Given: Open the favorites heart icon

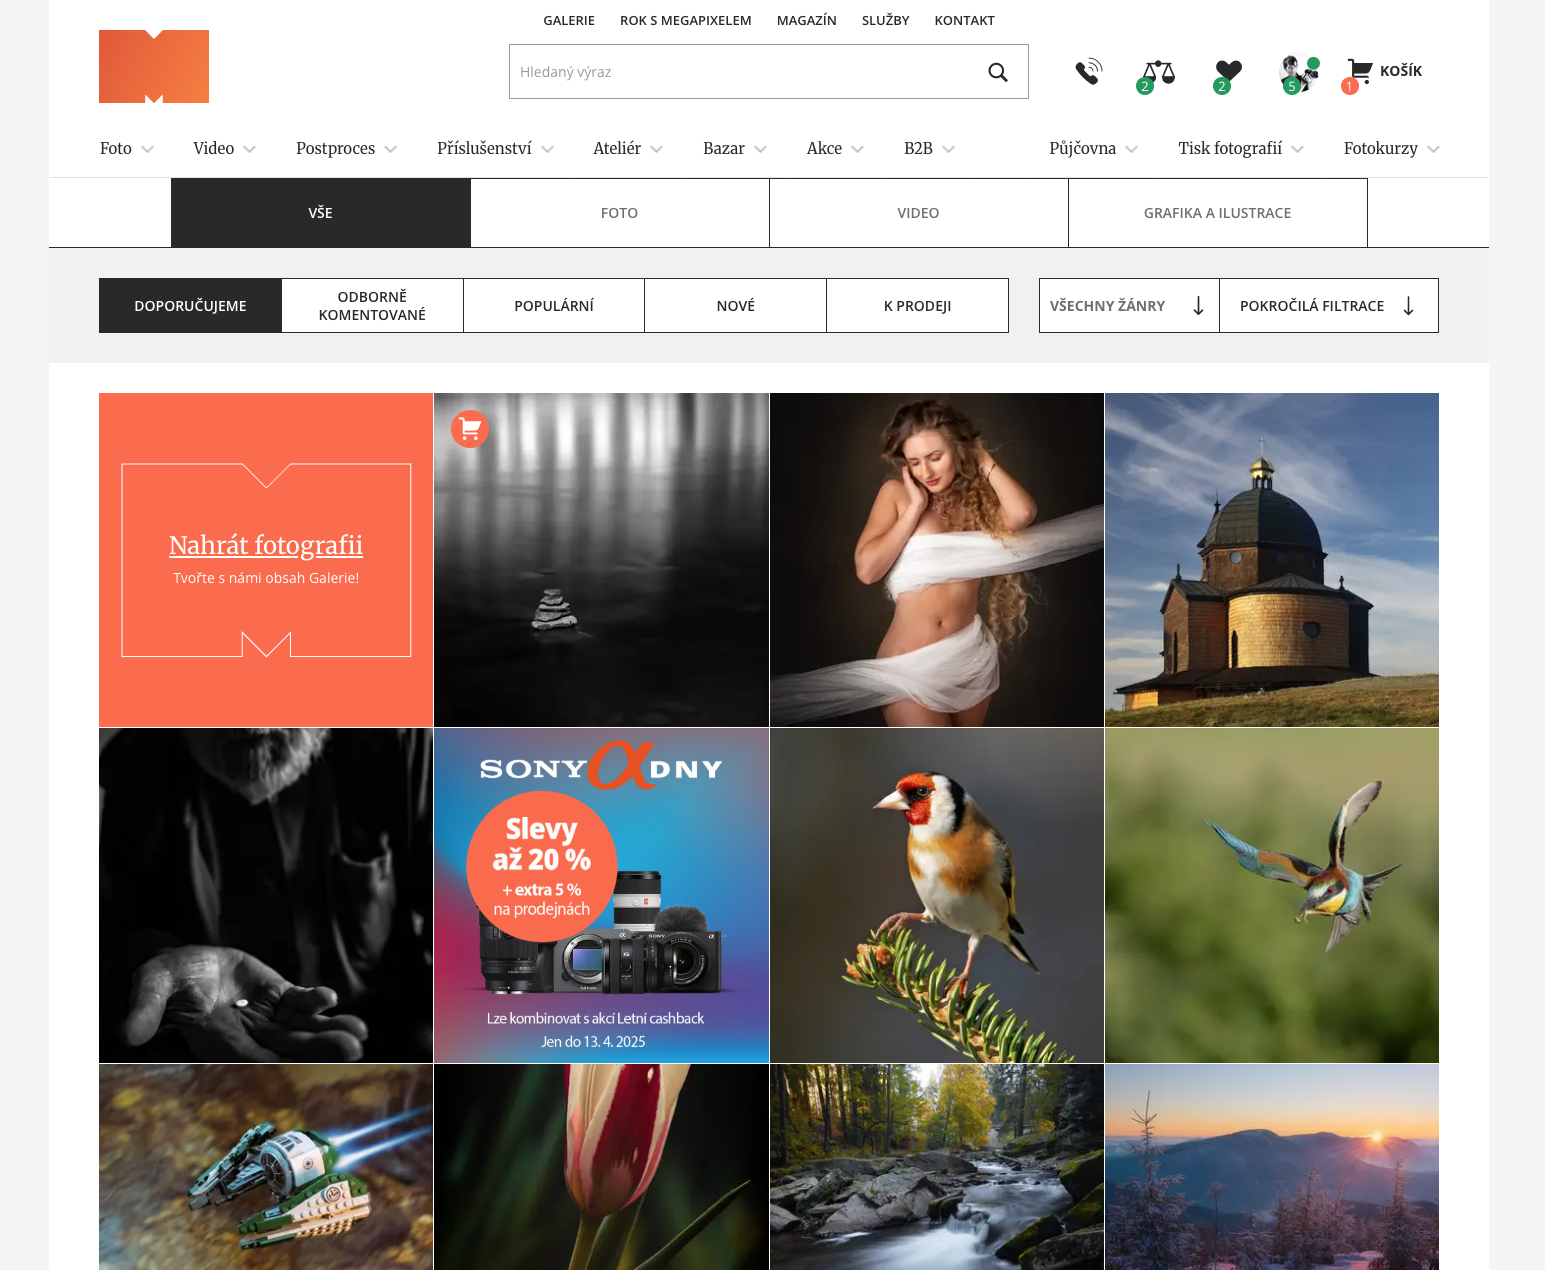Looking at the screenshot, I should click(1227, 73).
